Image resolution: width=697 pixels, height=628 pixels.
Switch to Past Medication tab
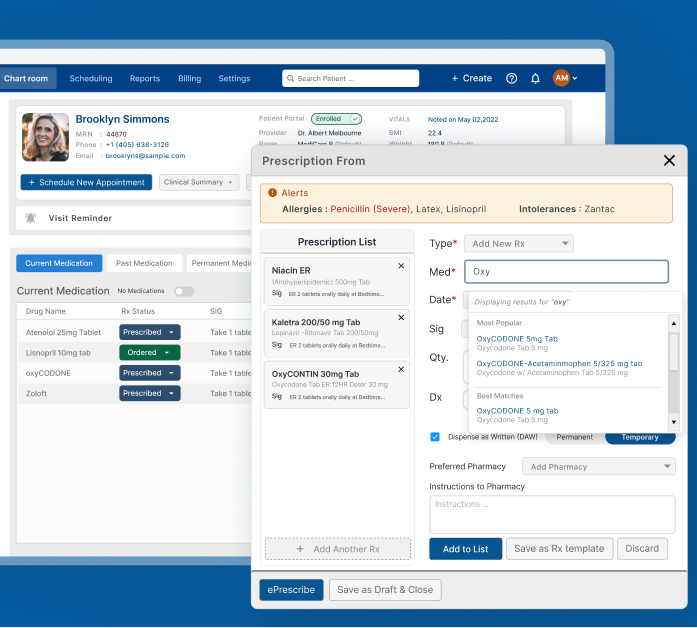[x=144, y=263]
